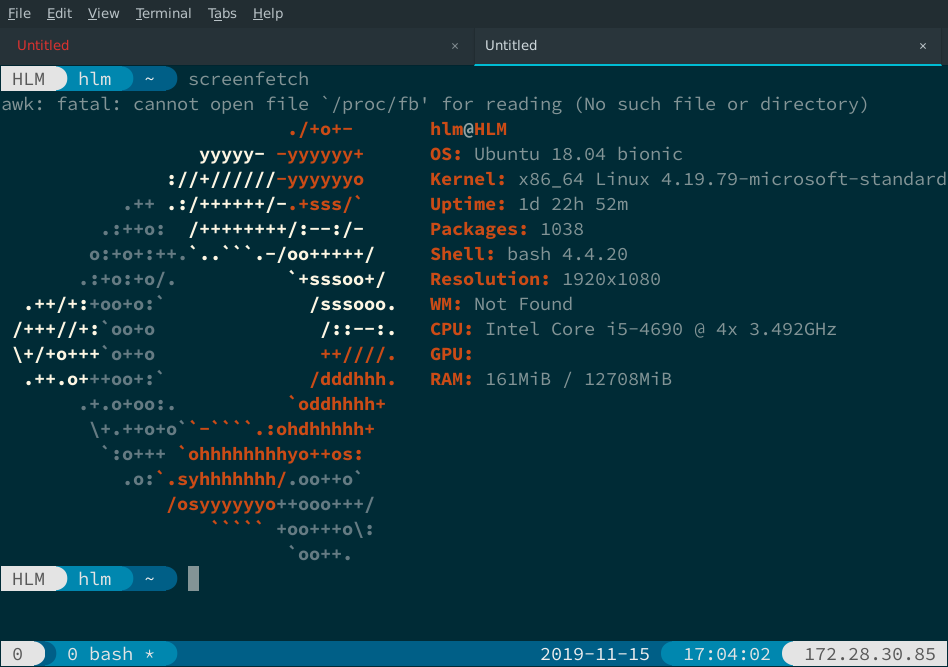
Task: Close the active Untitled tab
Action: point(923,46)
